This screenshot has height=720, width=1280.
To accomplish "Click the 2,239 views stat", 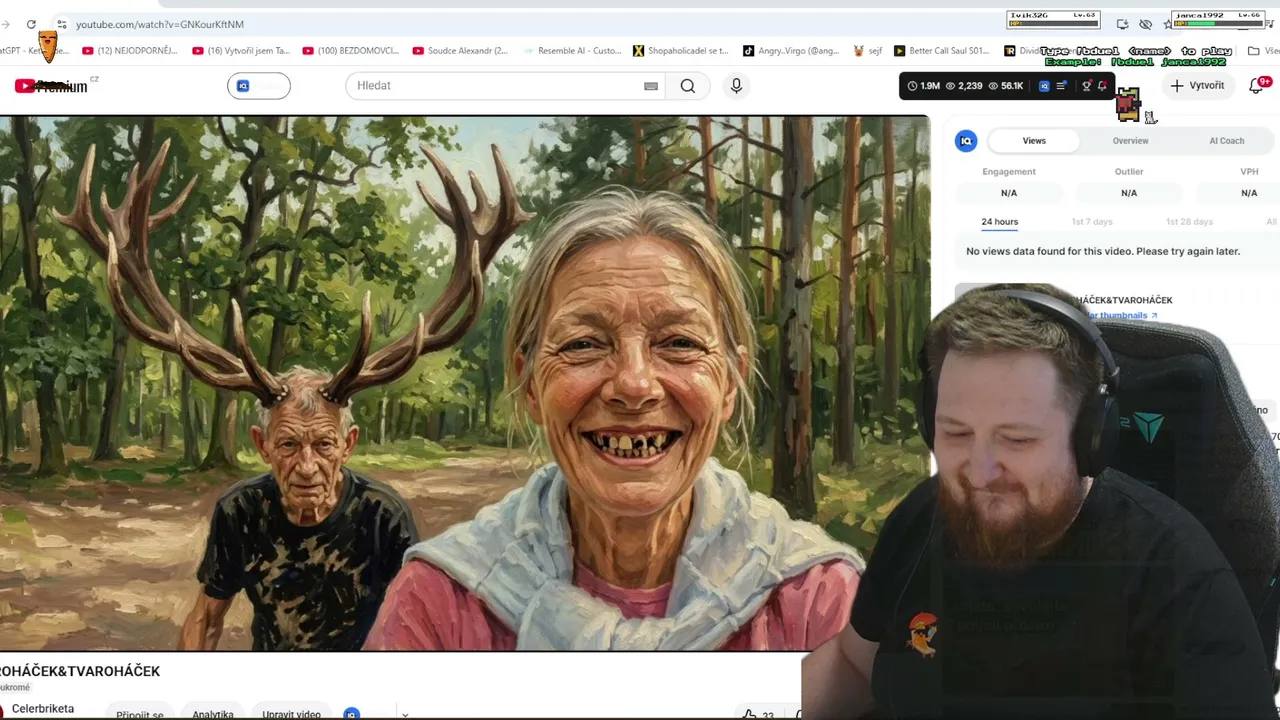I will tap(964, 86).
